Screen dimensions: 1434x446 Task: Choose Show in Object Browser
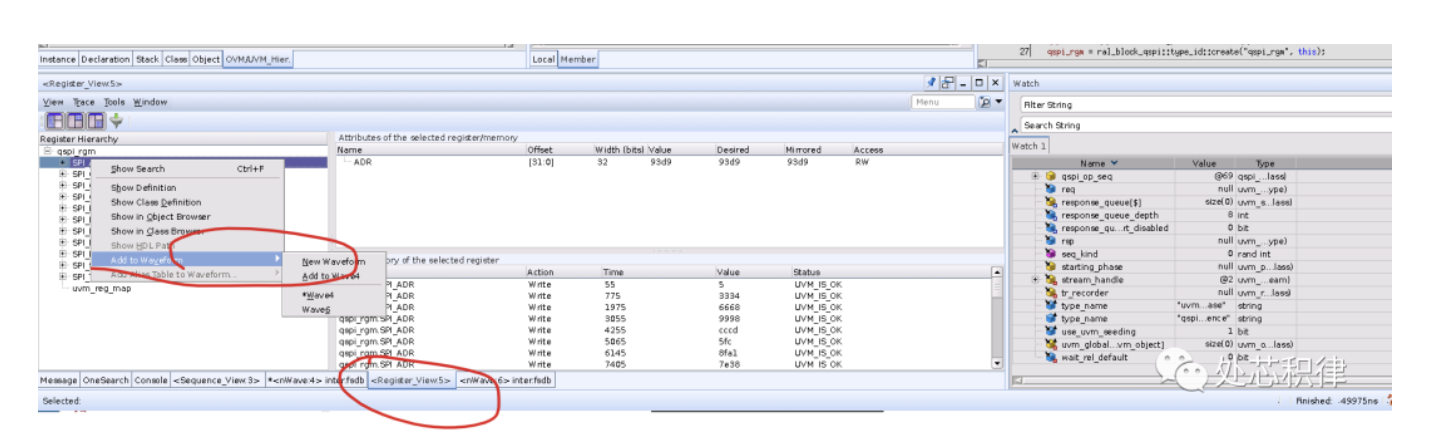coord(188,216)
